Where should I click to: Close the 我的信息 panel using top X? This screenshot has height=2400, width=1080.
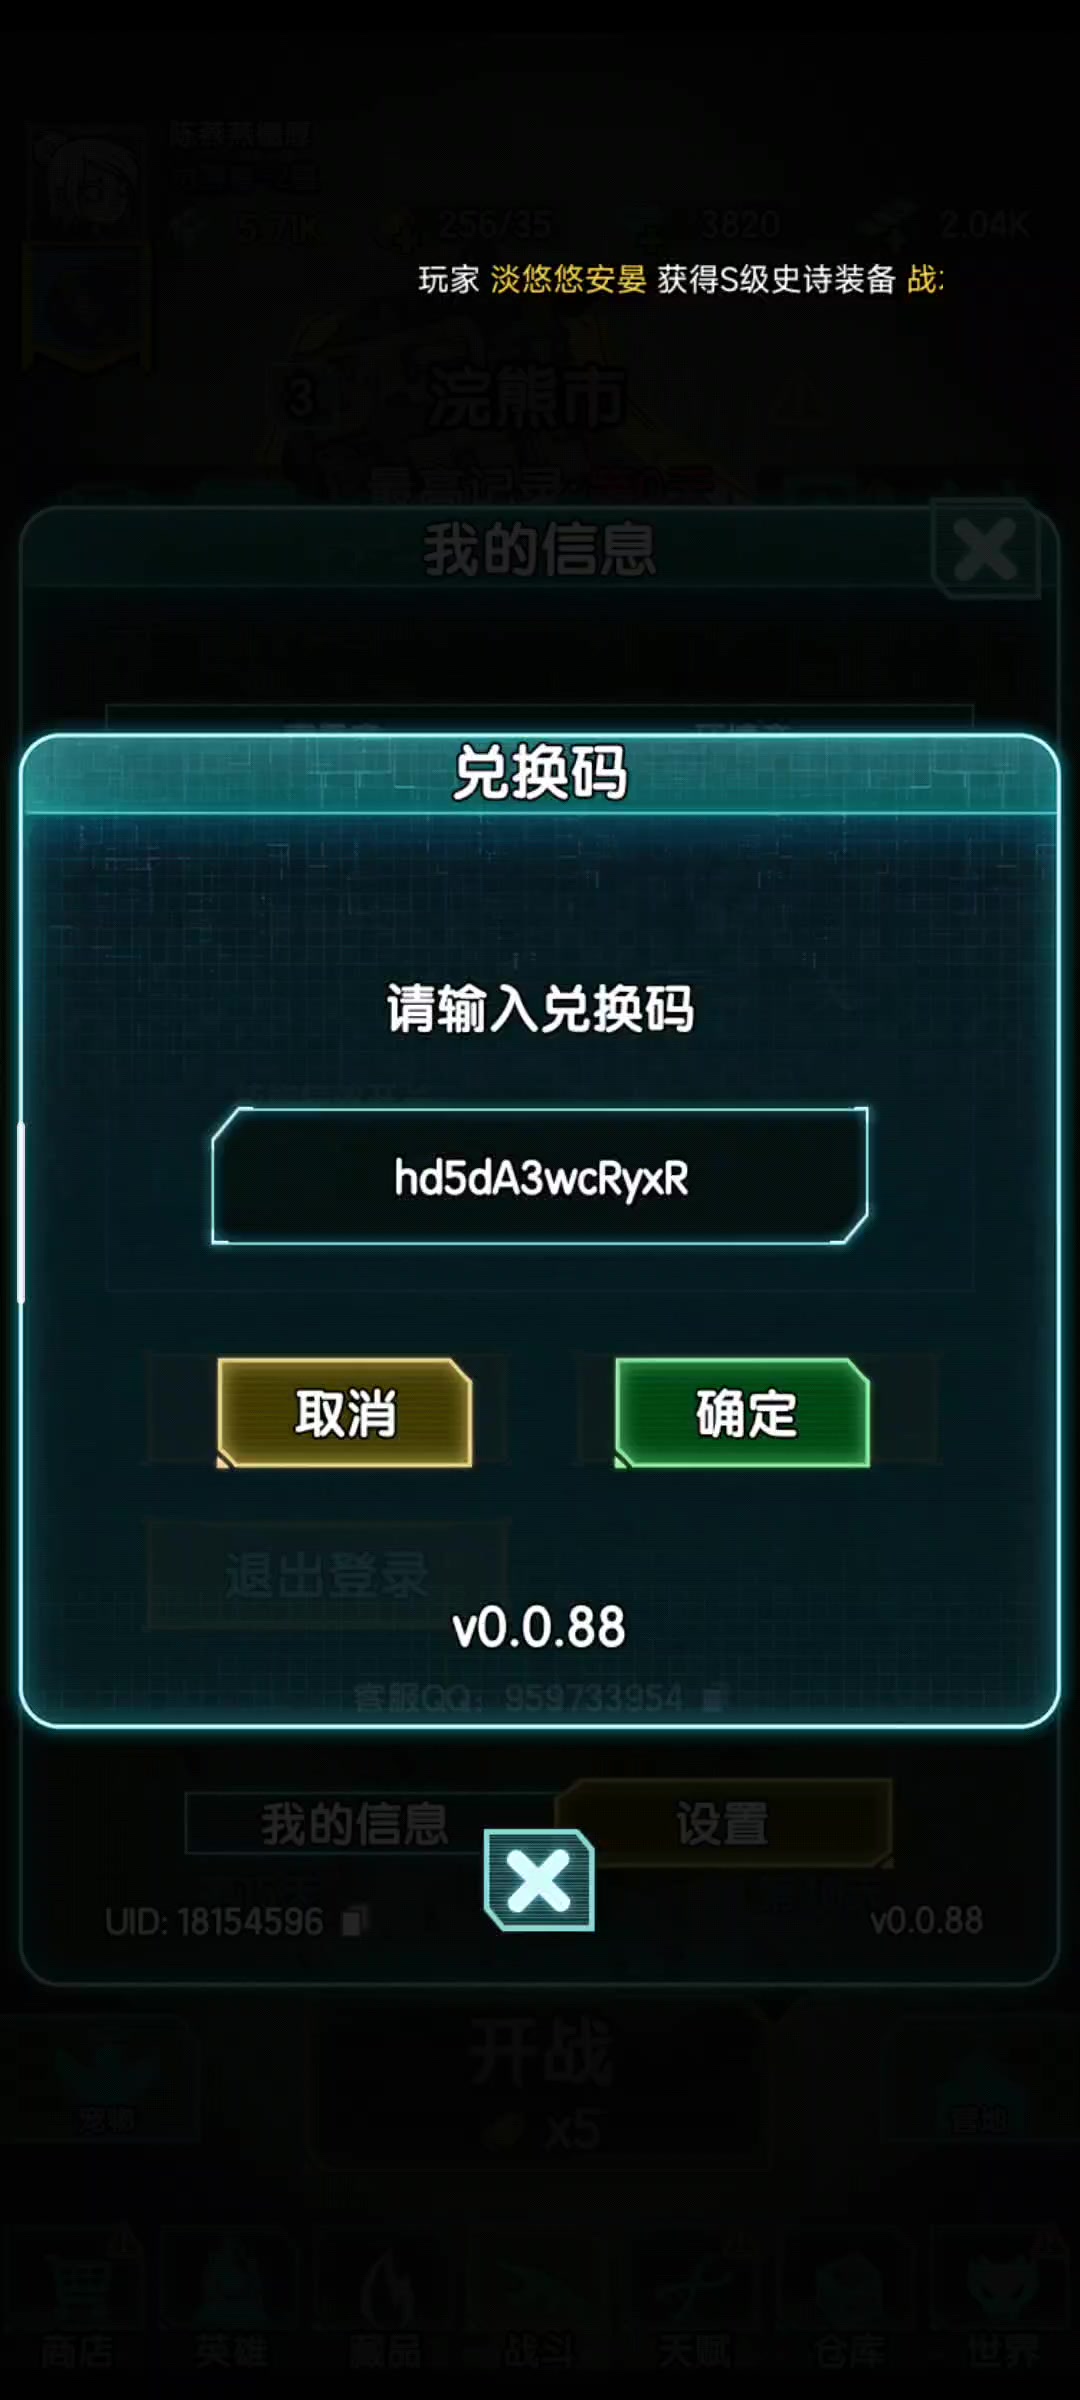coord(986,549)
